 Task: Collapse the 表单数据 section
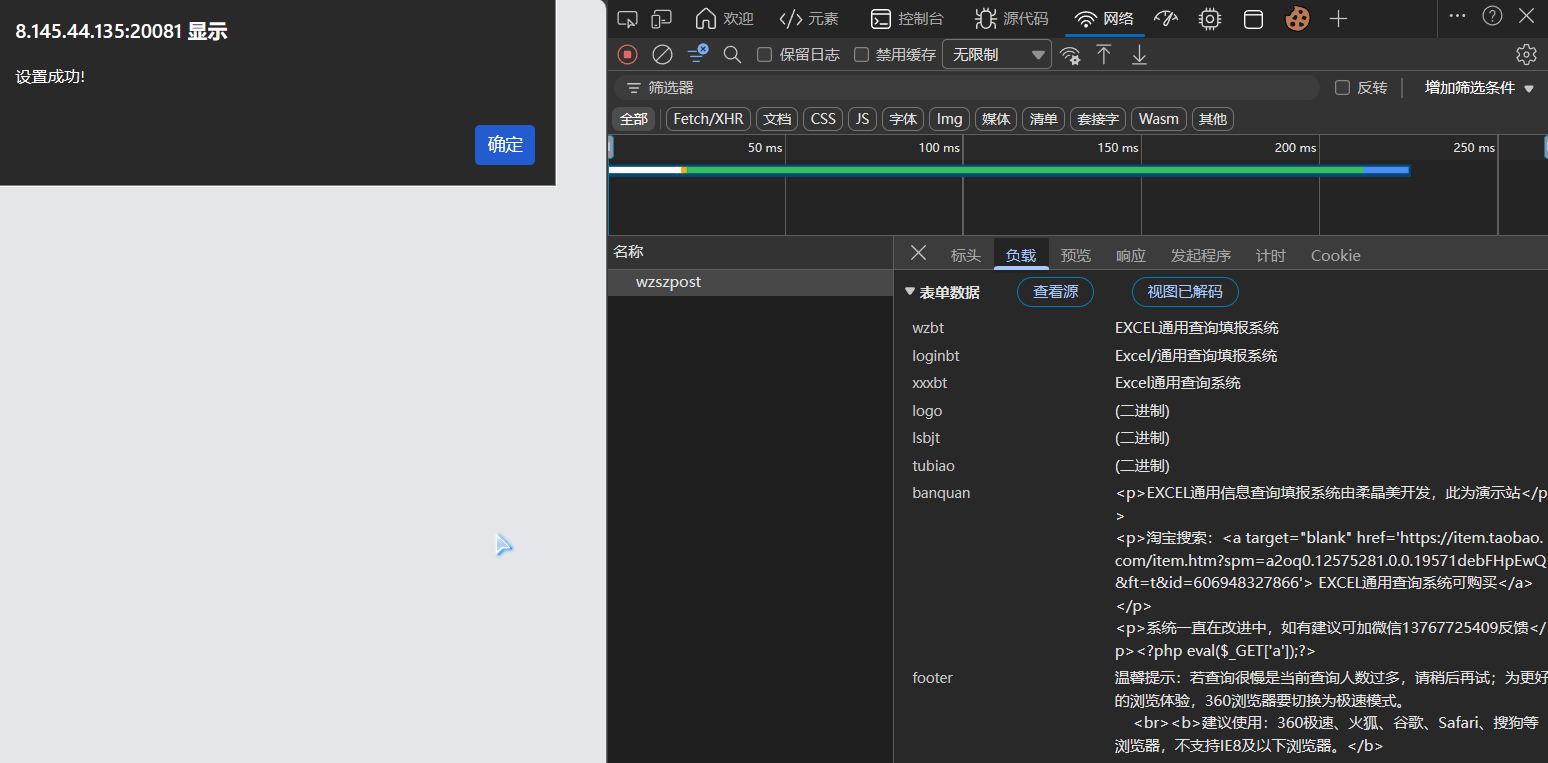click(909, 292)
